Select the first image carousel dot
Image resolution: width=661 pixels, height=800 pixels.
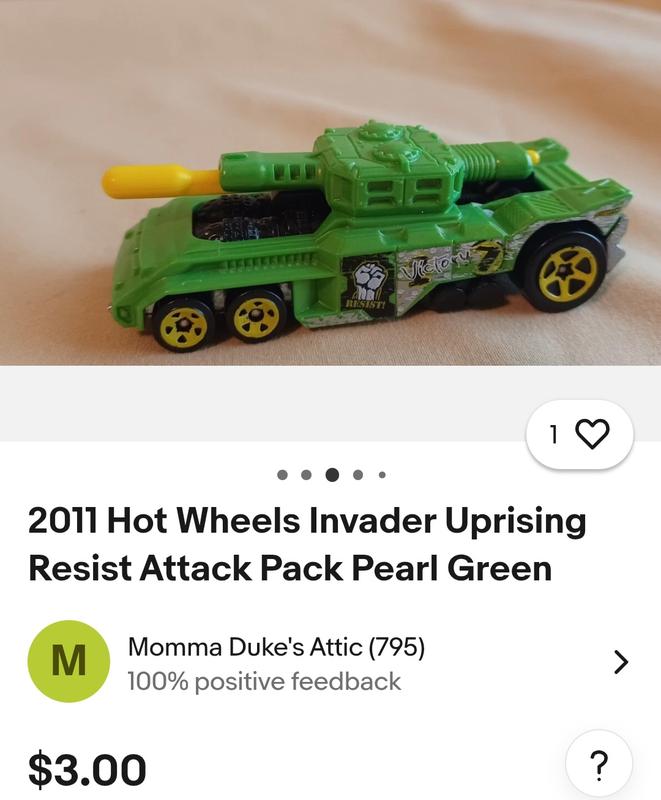tap(282, 475)
